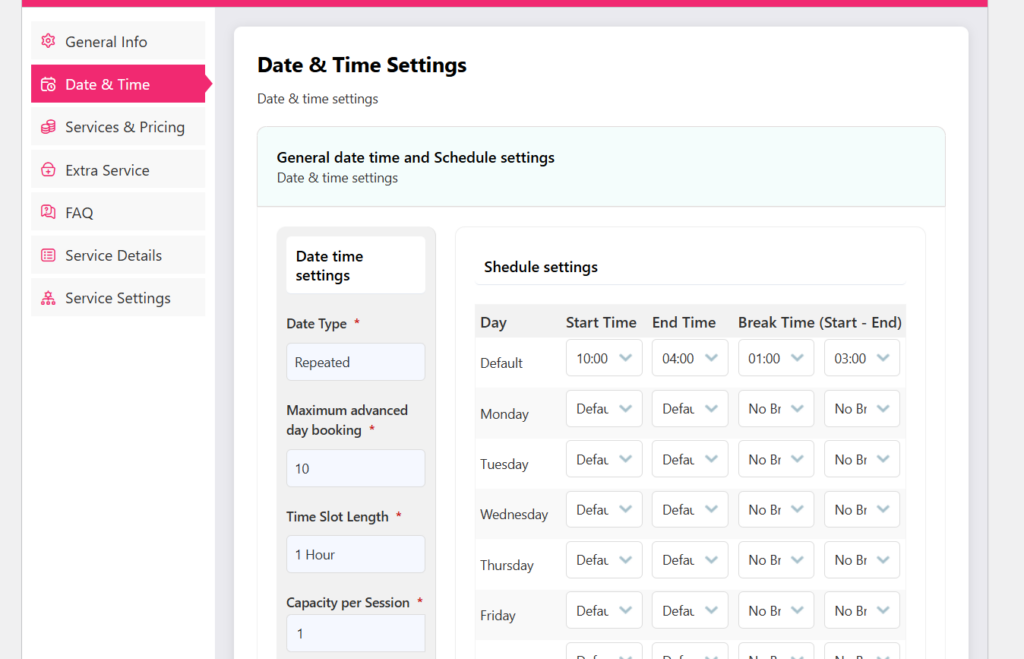Open Monday break end dropdown
This screenshot has width=1024, height=659.
pos(862,409)
